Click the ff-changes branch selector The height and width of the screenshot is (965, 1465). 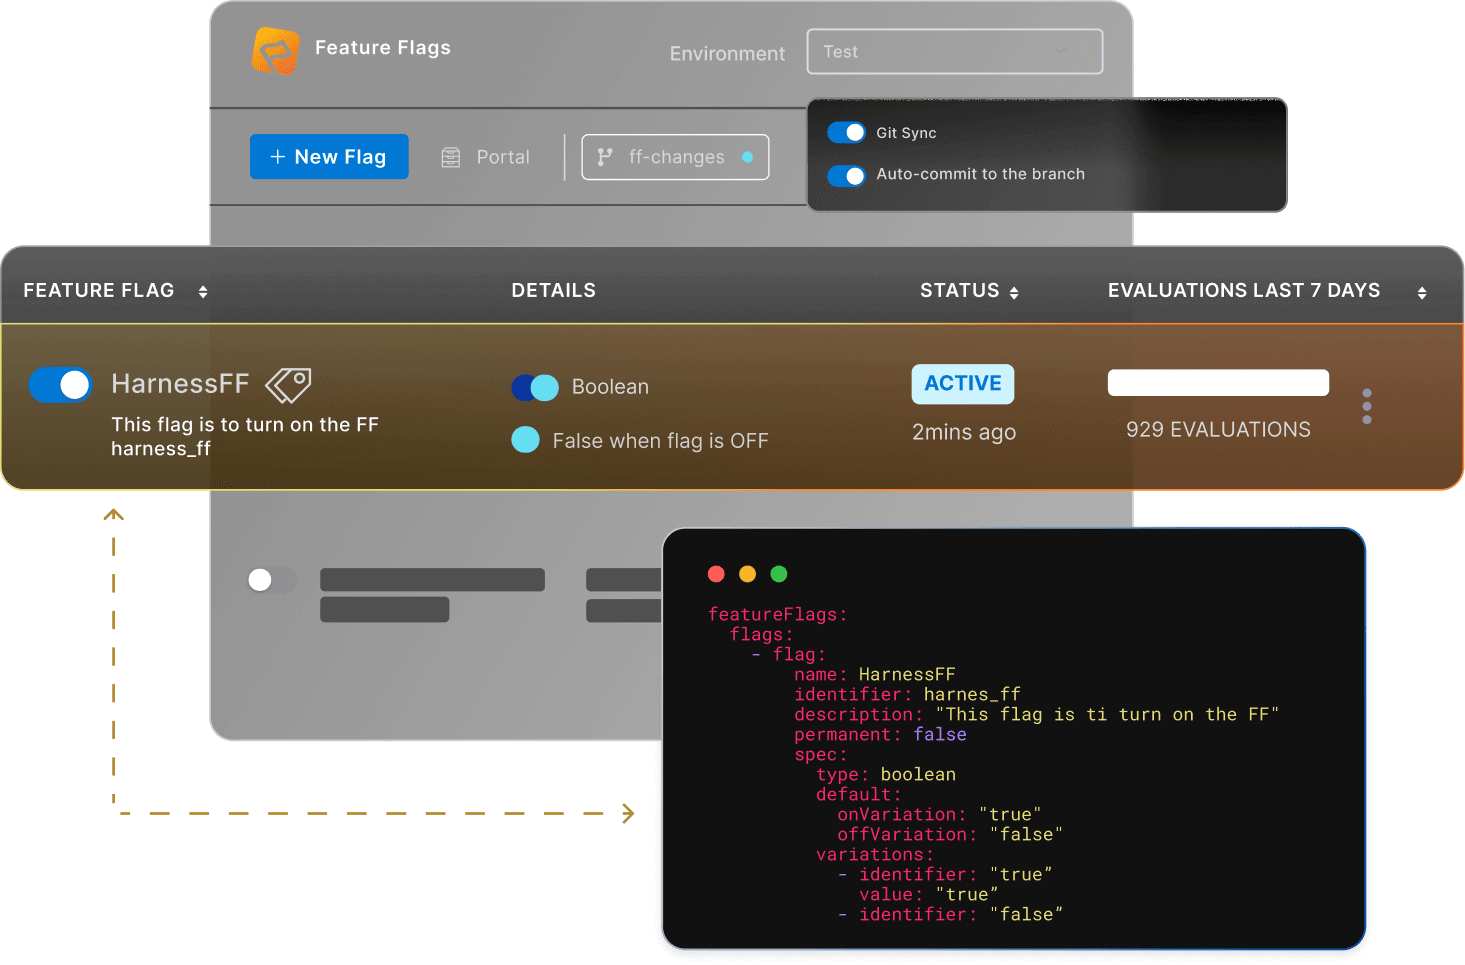point(675,157)
